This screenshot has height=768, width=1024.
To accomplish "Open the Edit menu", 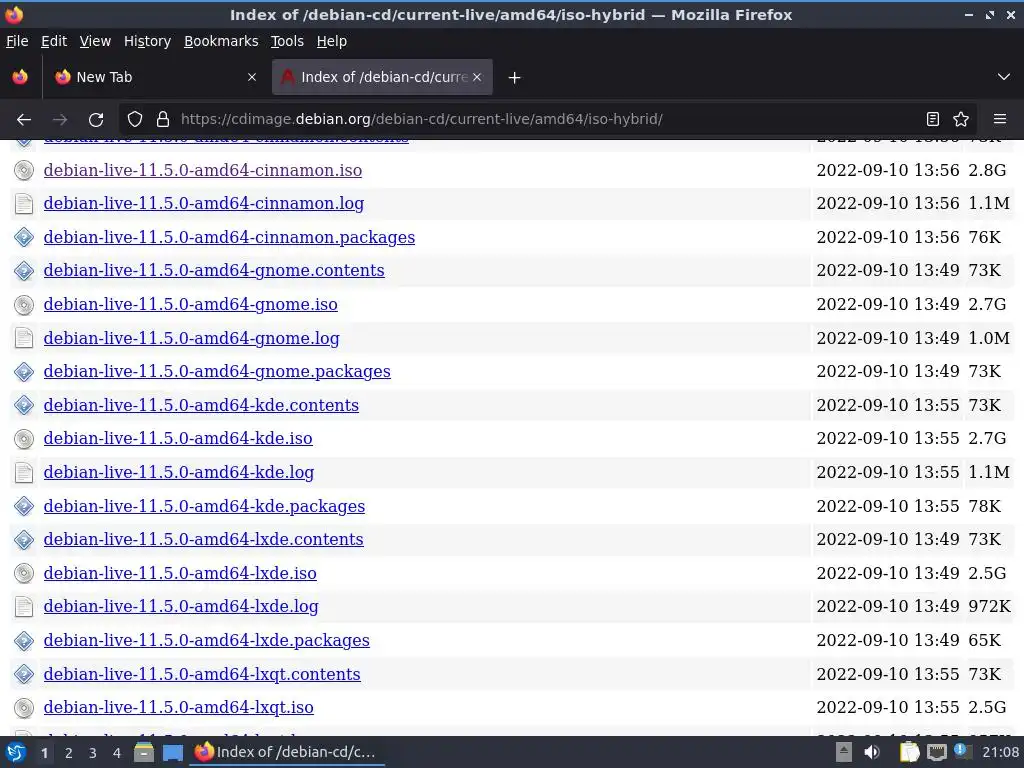I will 54,41.
